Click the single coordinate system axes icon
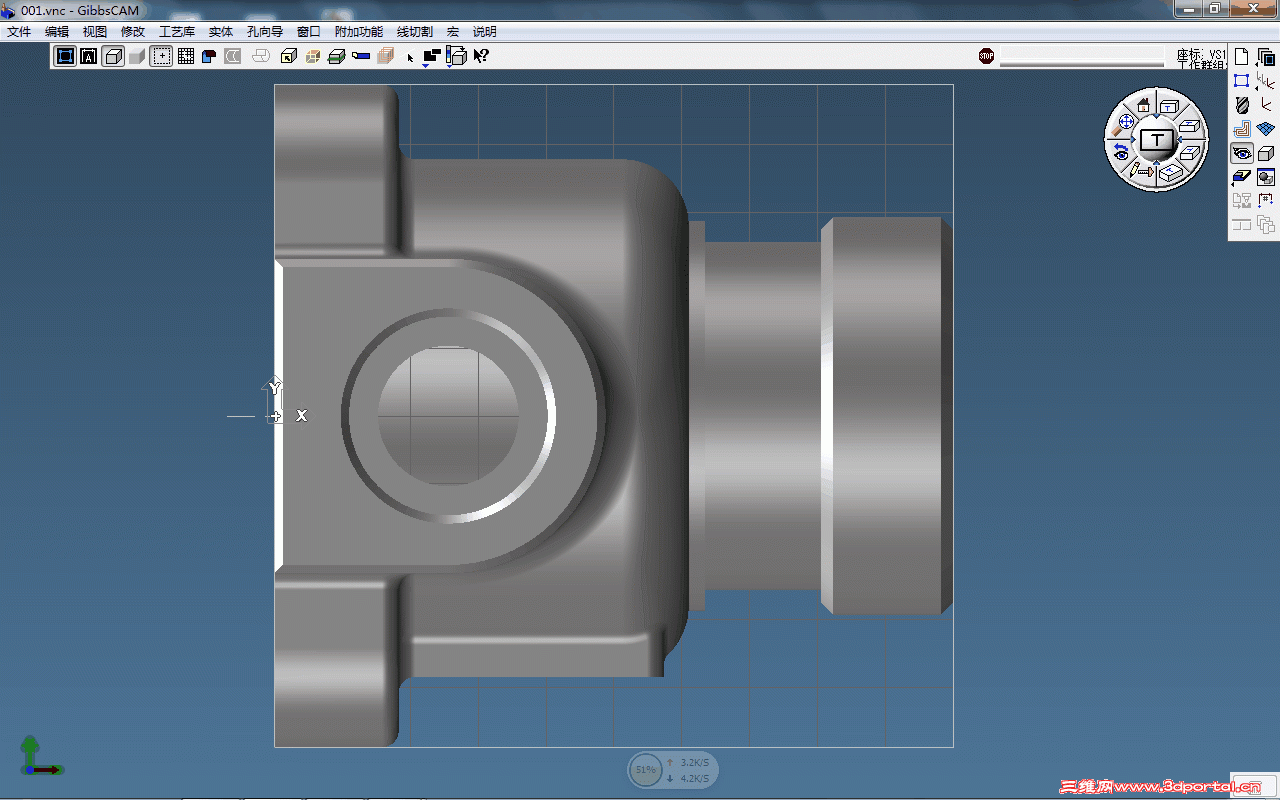This screenshot has width=1280, height=800. [x=1265, y=105]
